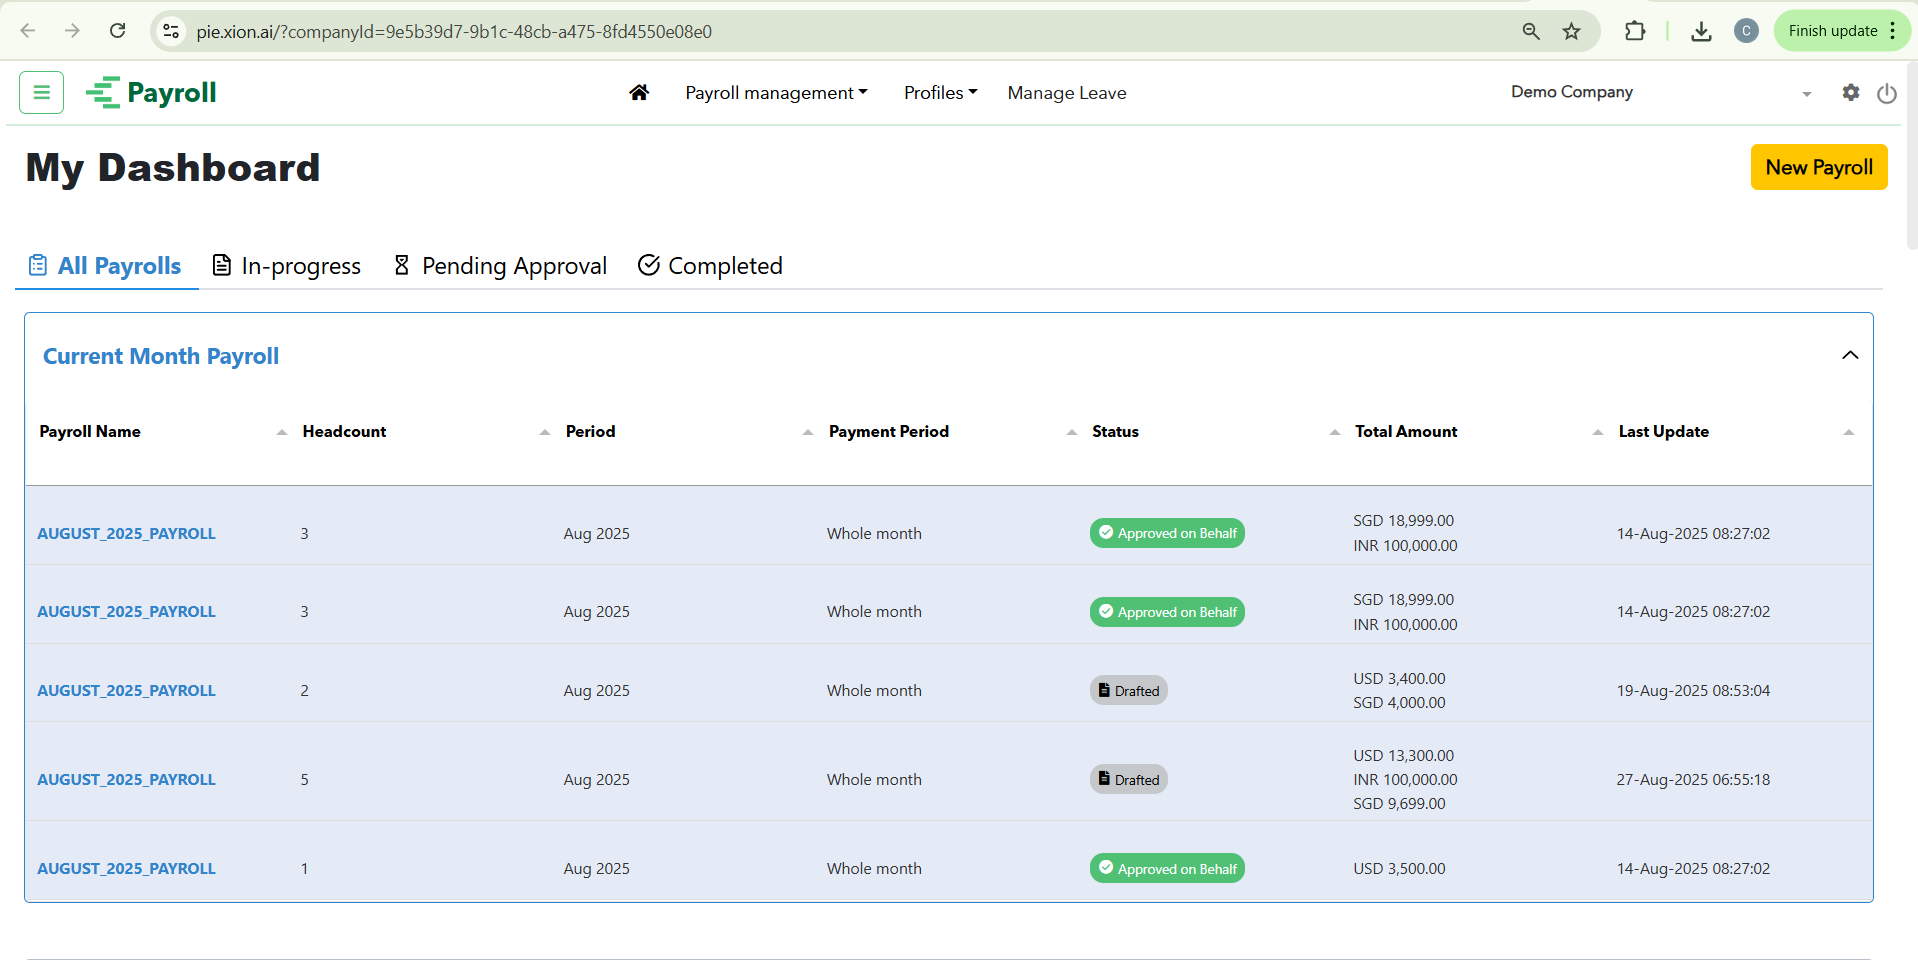Open AUGUST_2025_PAYROLL with headcount 2
This screenshot has width=1918, height=960.
coord(126,691)
